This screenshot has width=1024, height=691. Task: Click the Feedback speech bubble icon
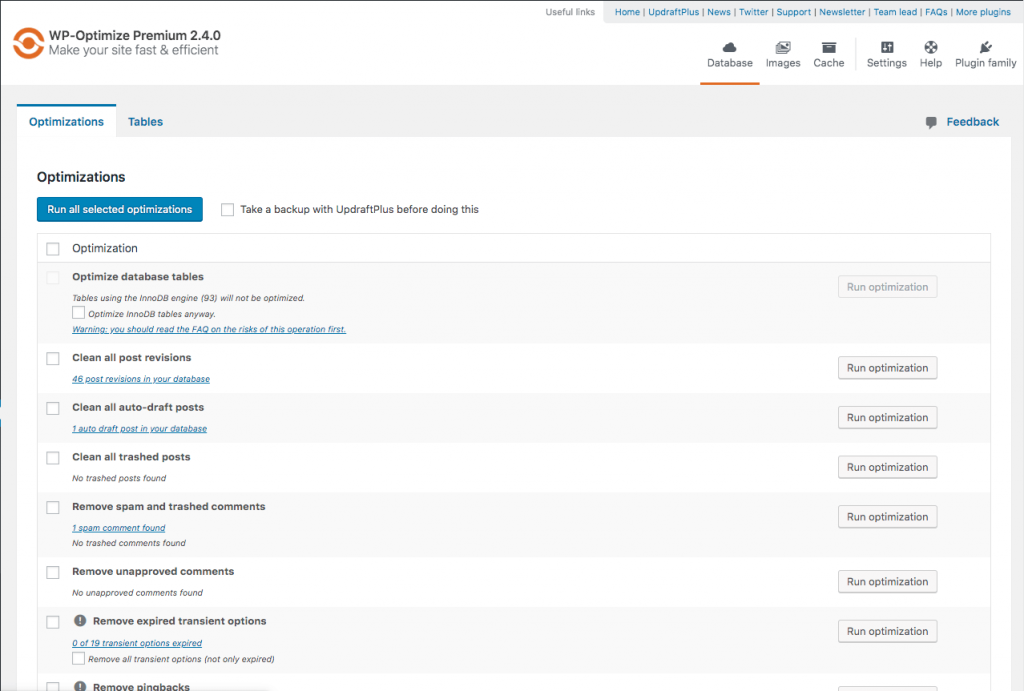click(932, 121)
